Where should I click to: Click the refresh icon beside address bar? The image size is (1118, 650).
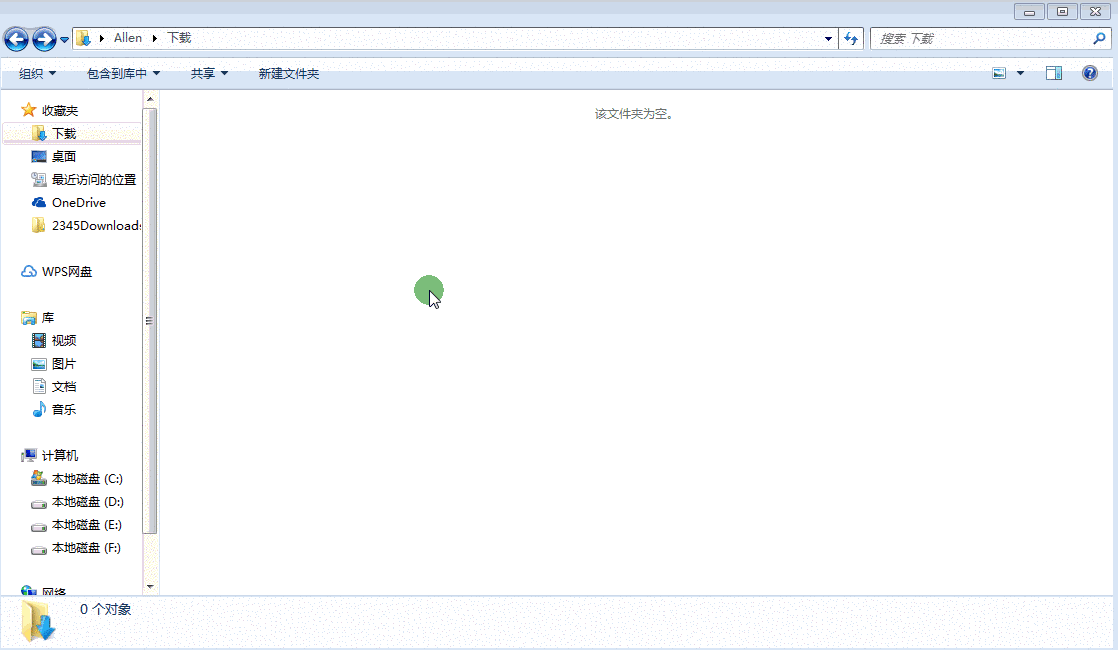[851, 38]
